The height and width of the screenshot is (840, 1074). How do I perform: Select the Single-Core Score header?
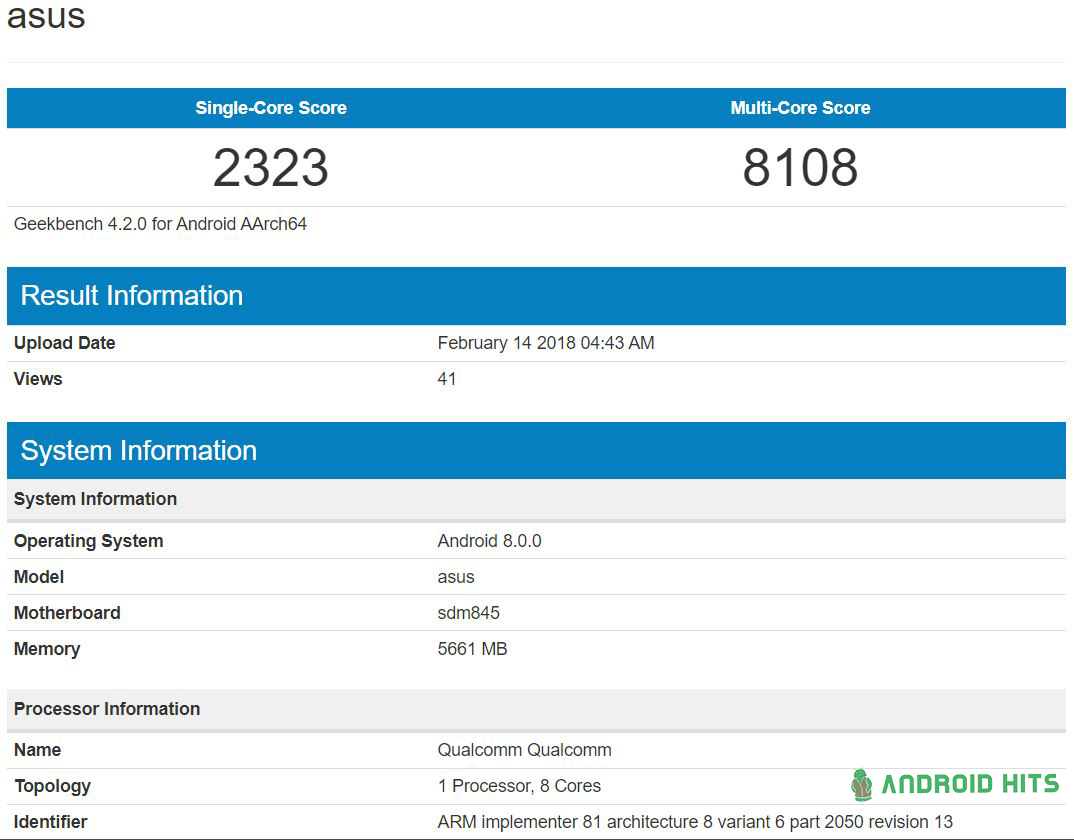[x=271, y=108]
